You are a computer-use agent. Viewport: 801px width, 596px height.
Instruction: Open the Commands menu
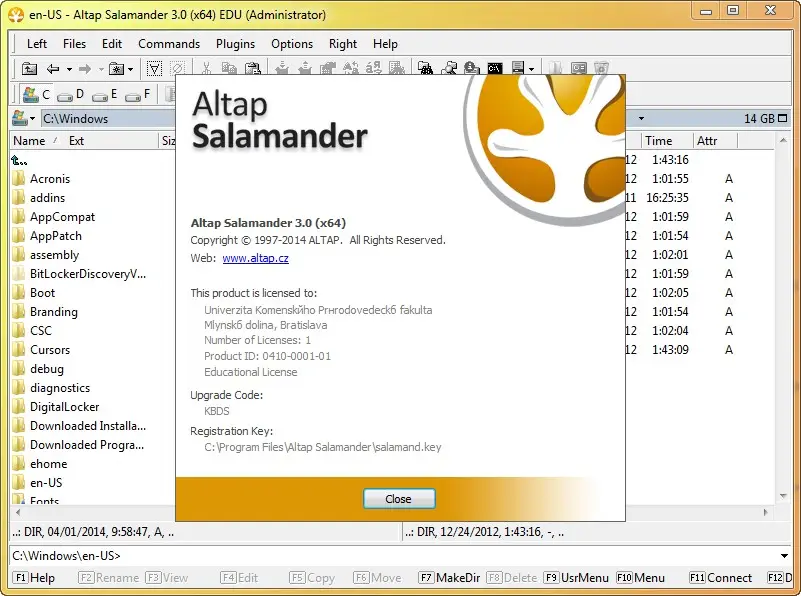click(x=169, y=44)
